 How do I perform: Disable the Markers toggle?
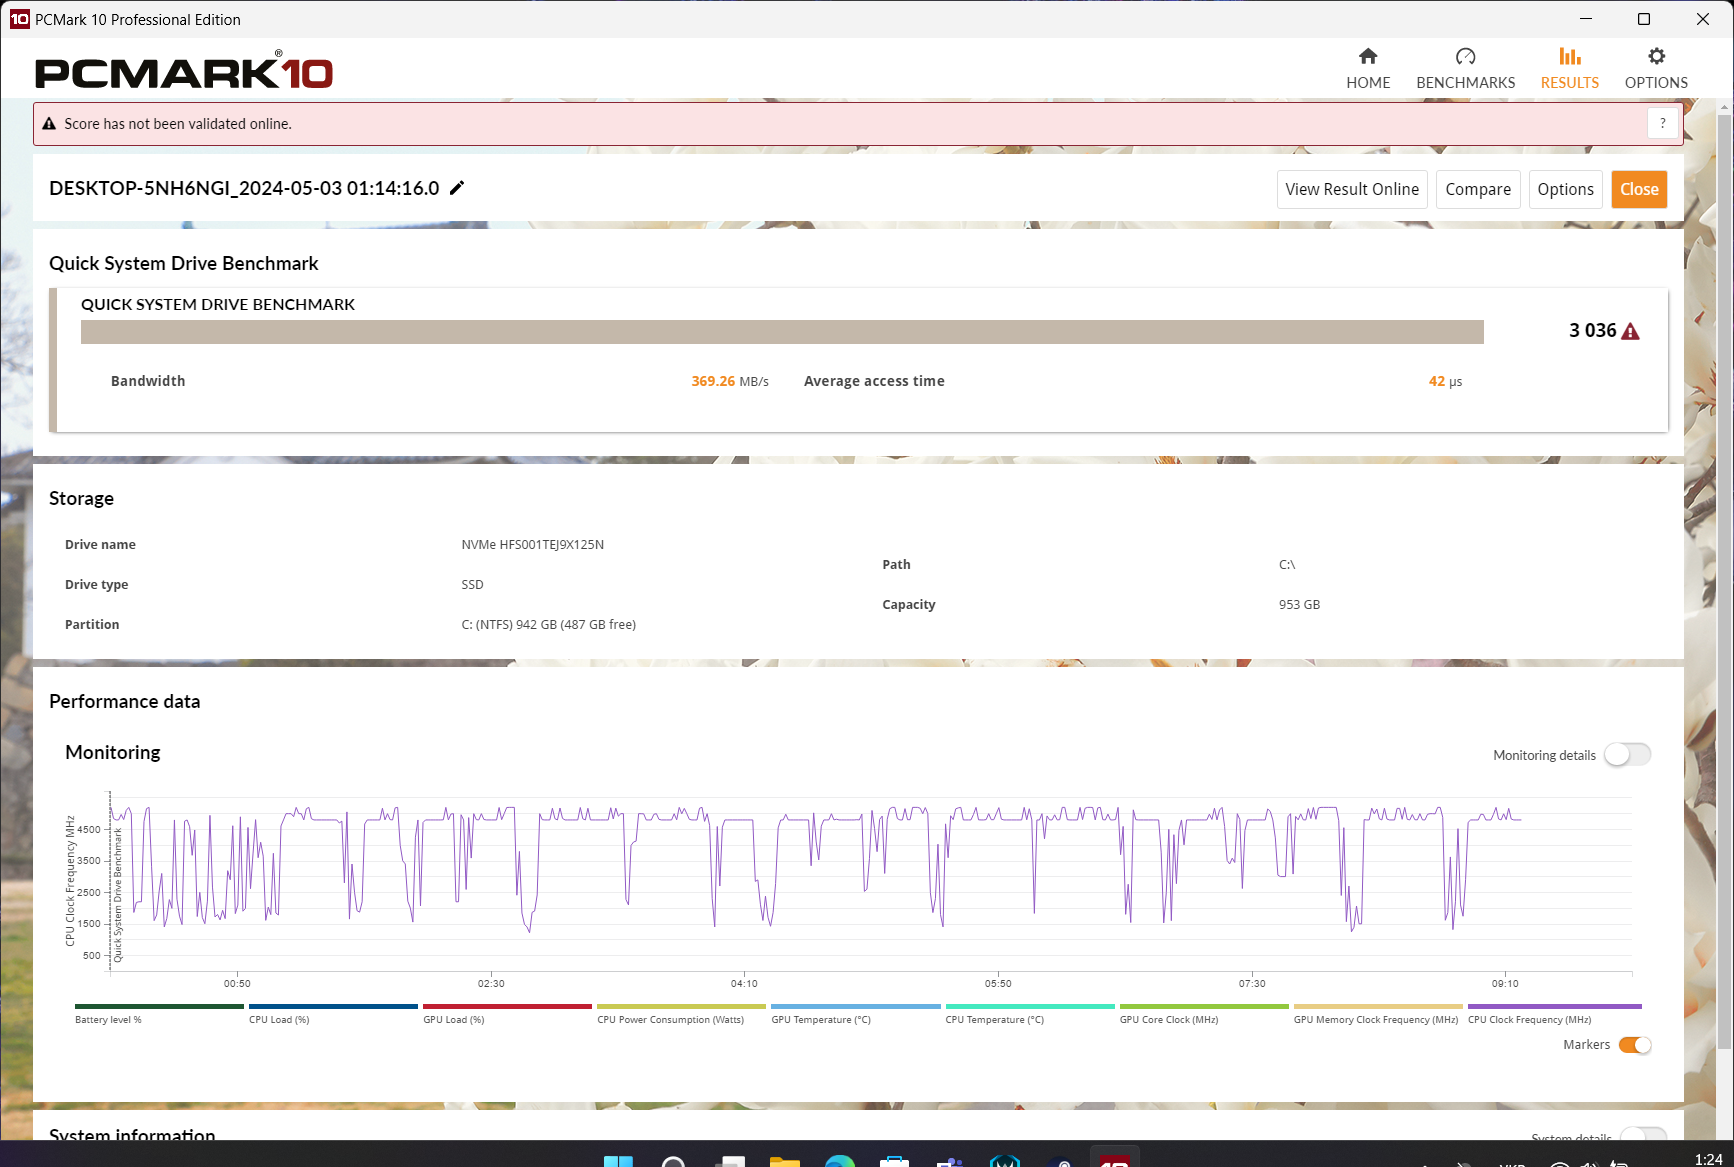pyautogui.click(x=1636, y=1044)
